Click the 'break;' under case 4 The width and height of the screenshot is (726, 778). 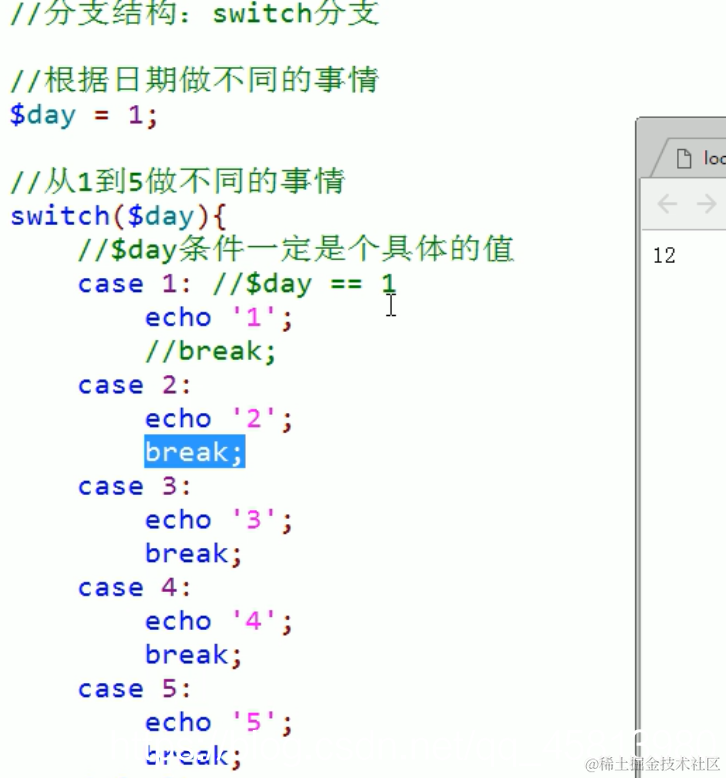(194, 655)
